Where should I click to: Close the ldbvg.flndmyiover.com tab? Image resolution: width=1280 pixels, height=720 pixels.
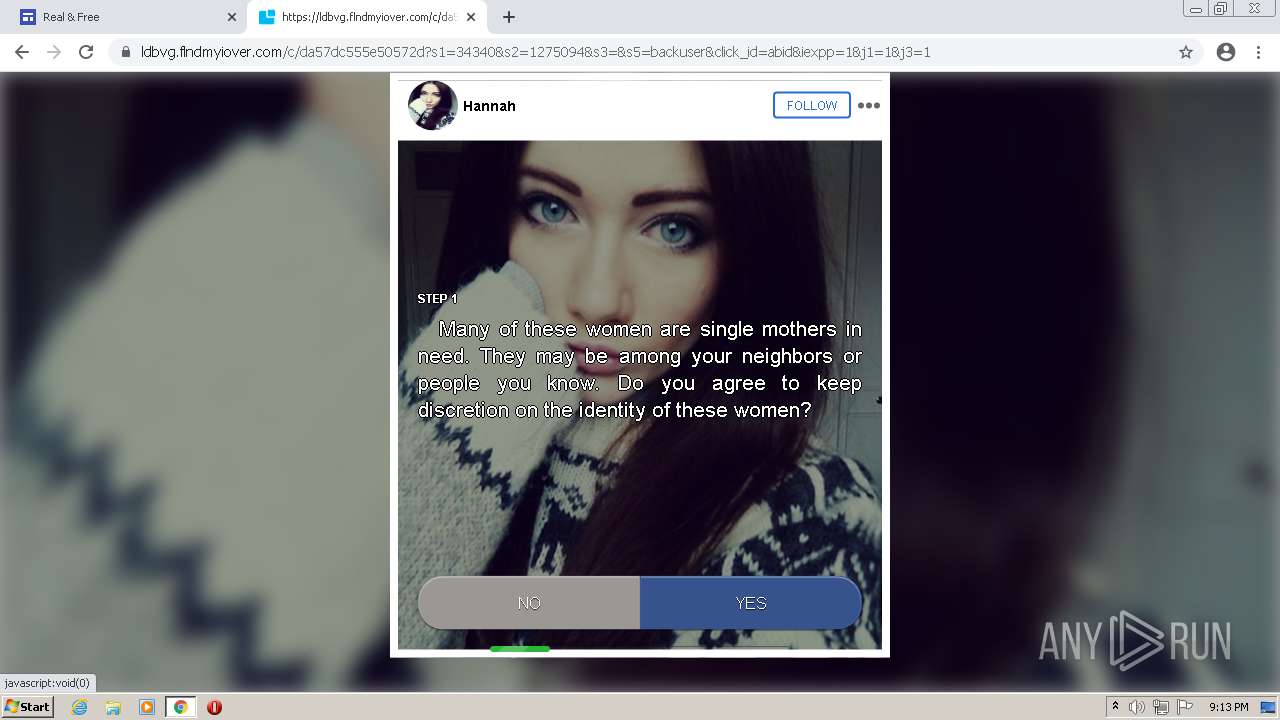(471, 17)
